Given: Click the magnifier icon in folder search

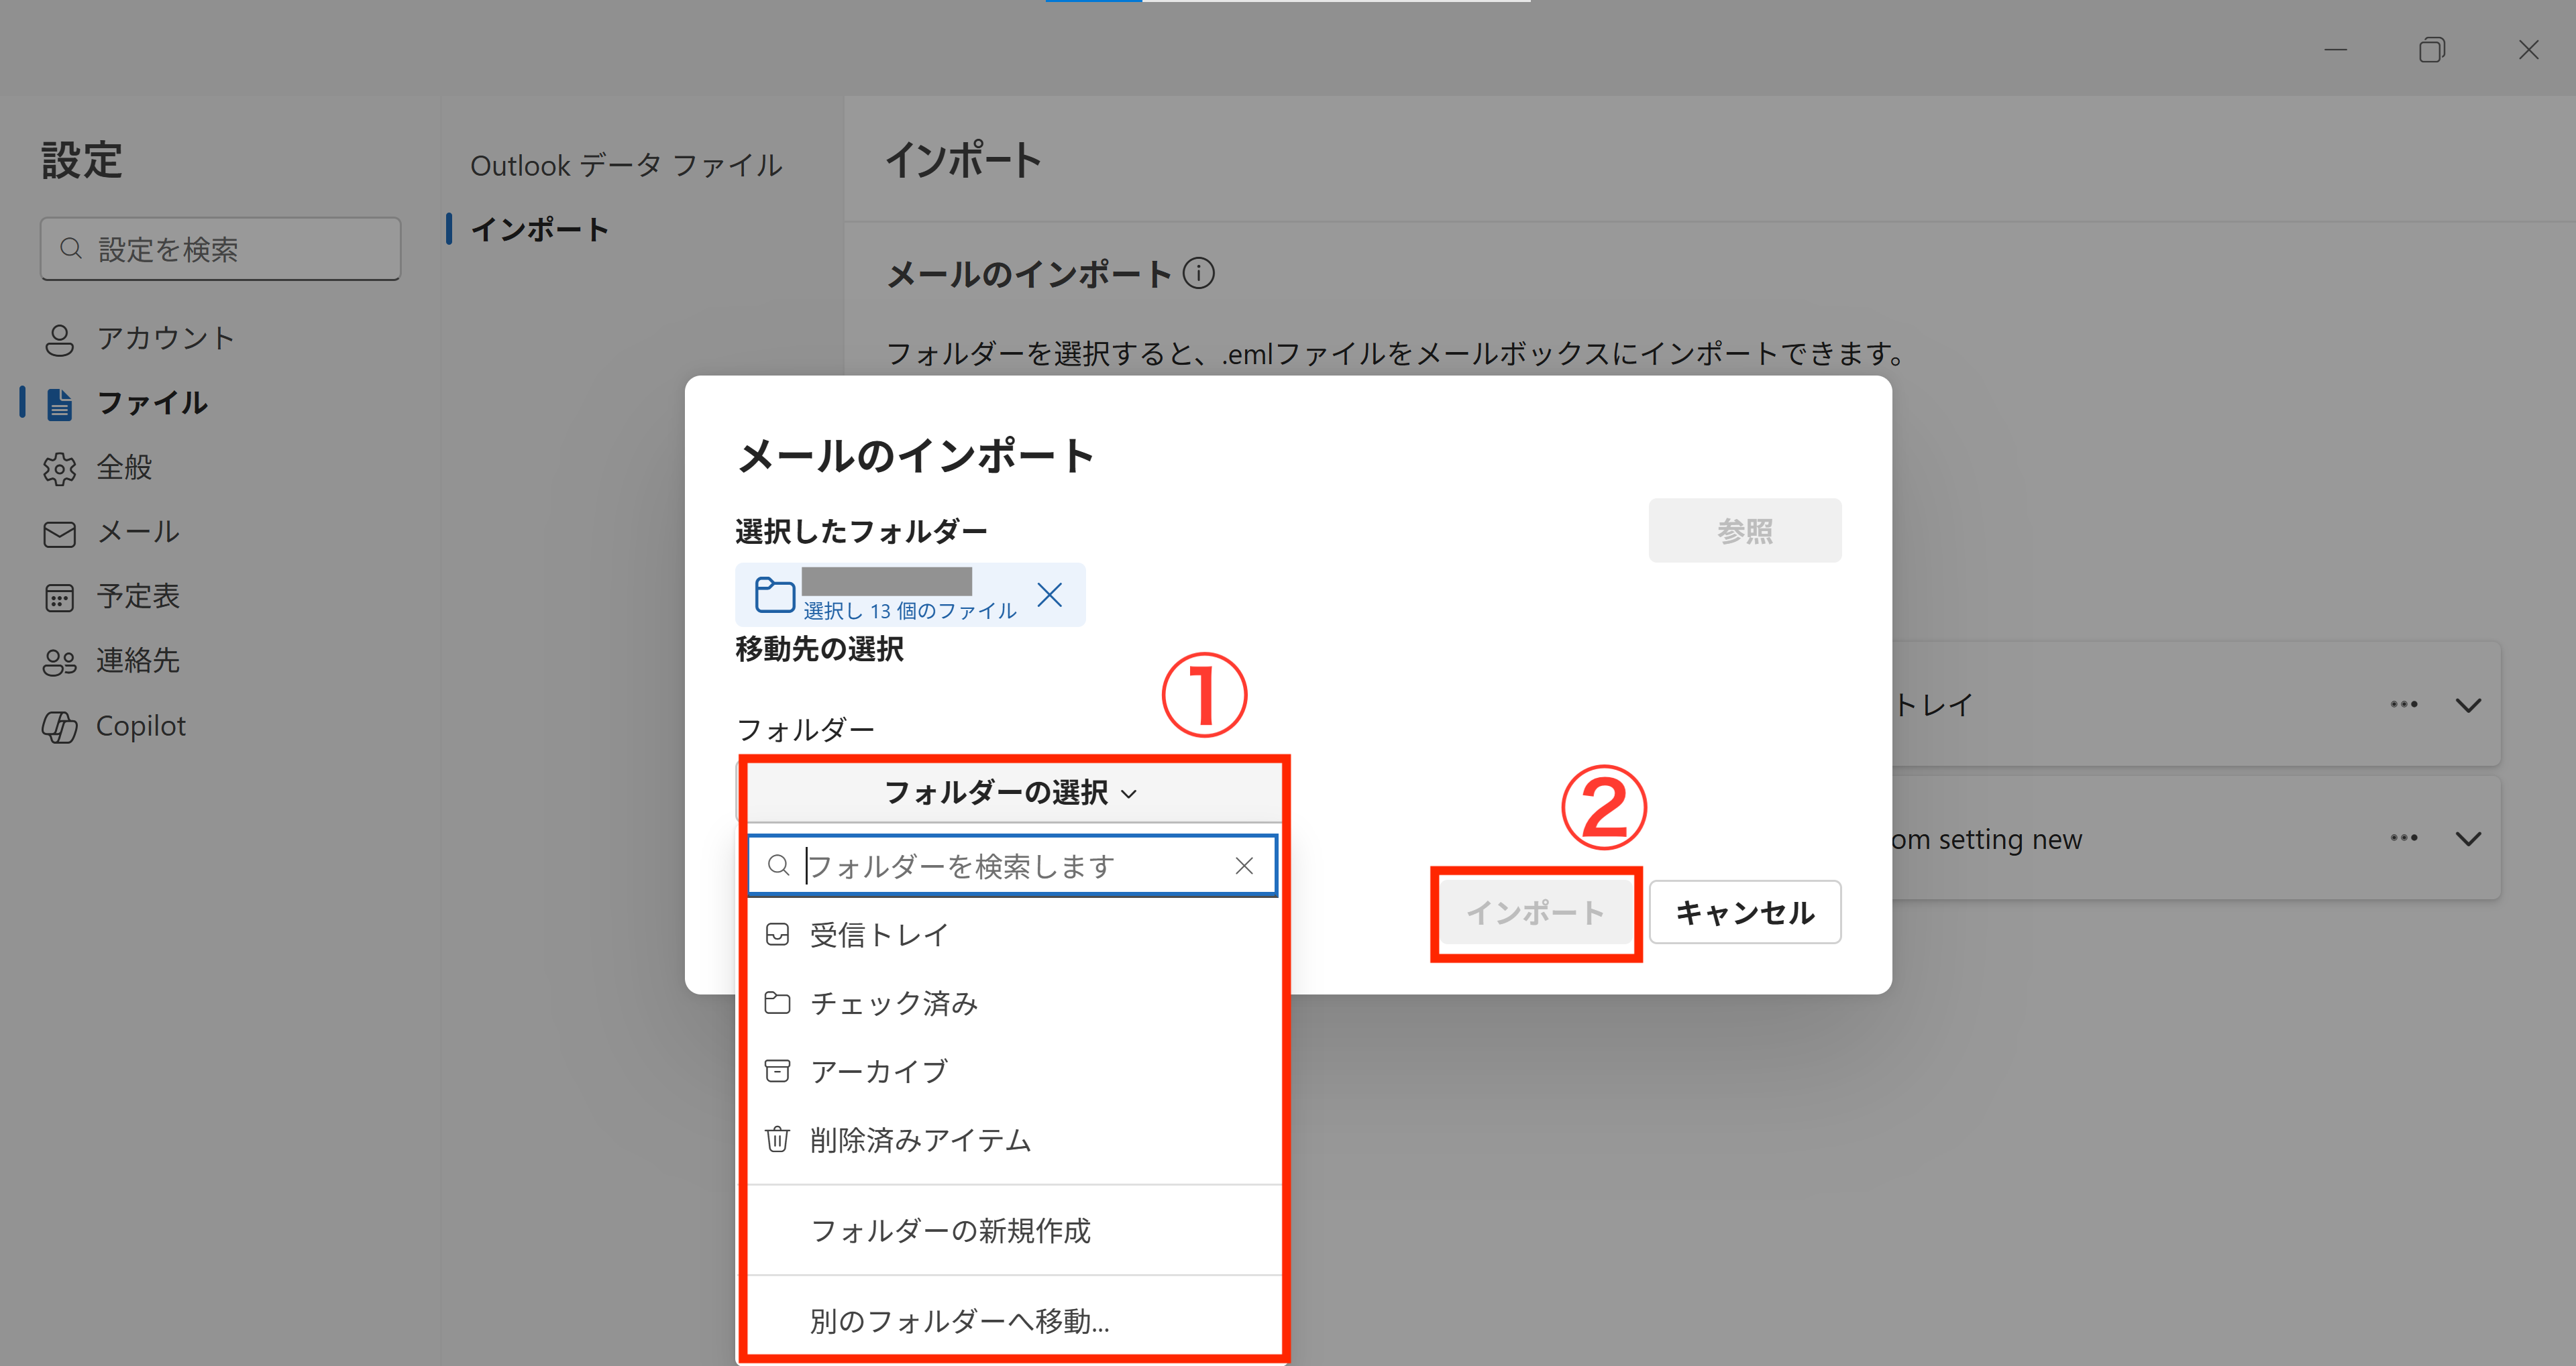Looking at the screenshot, I should [778, 865].
